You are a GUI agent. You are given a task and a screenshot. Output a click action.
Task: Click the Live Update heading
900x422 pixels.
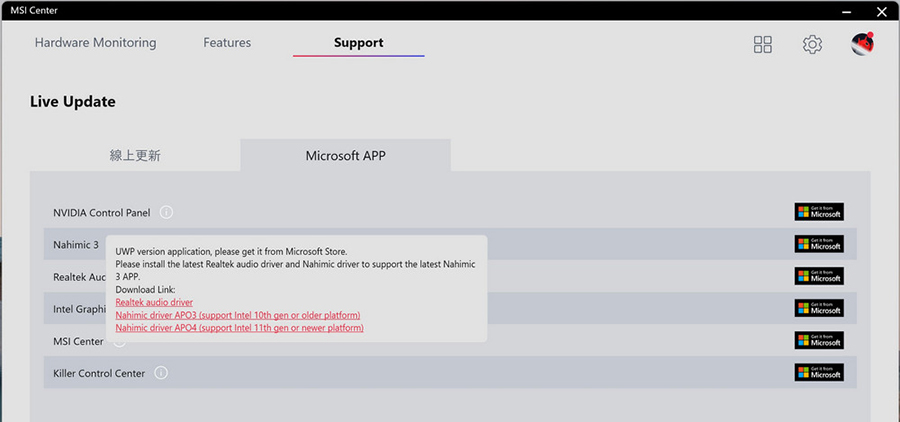pyautogui.click(x=73, y=102)
